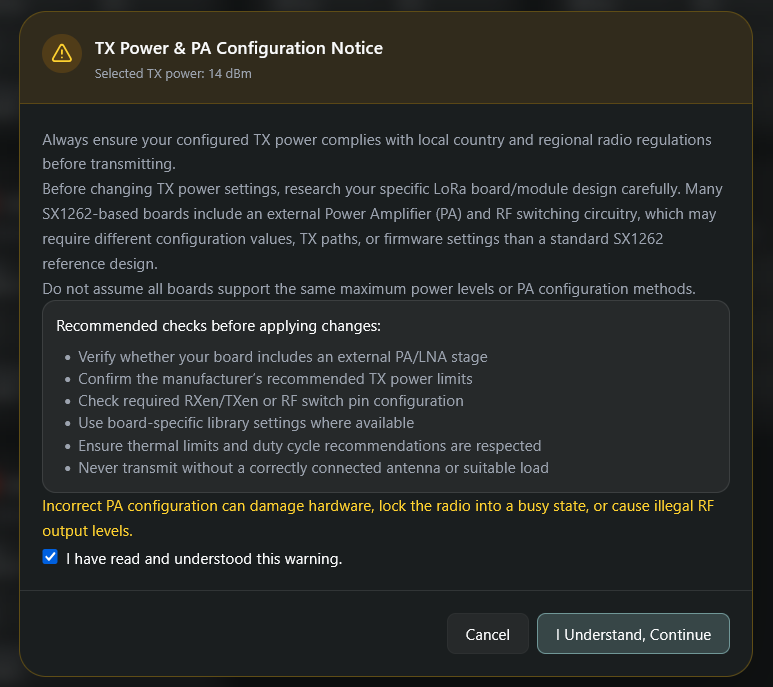Click the 'I have read and understood this warning.' label
The height and width of the screenshot is (687, 773).
click(x=204, y=559)
